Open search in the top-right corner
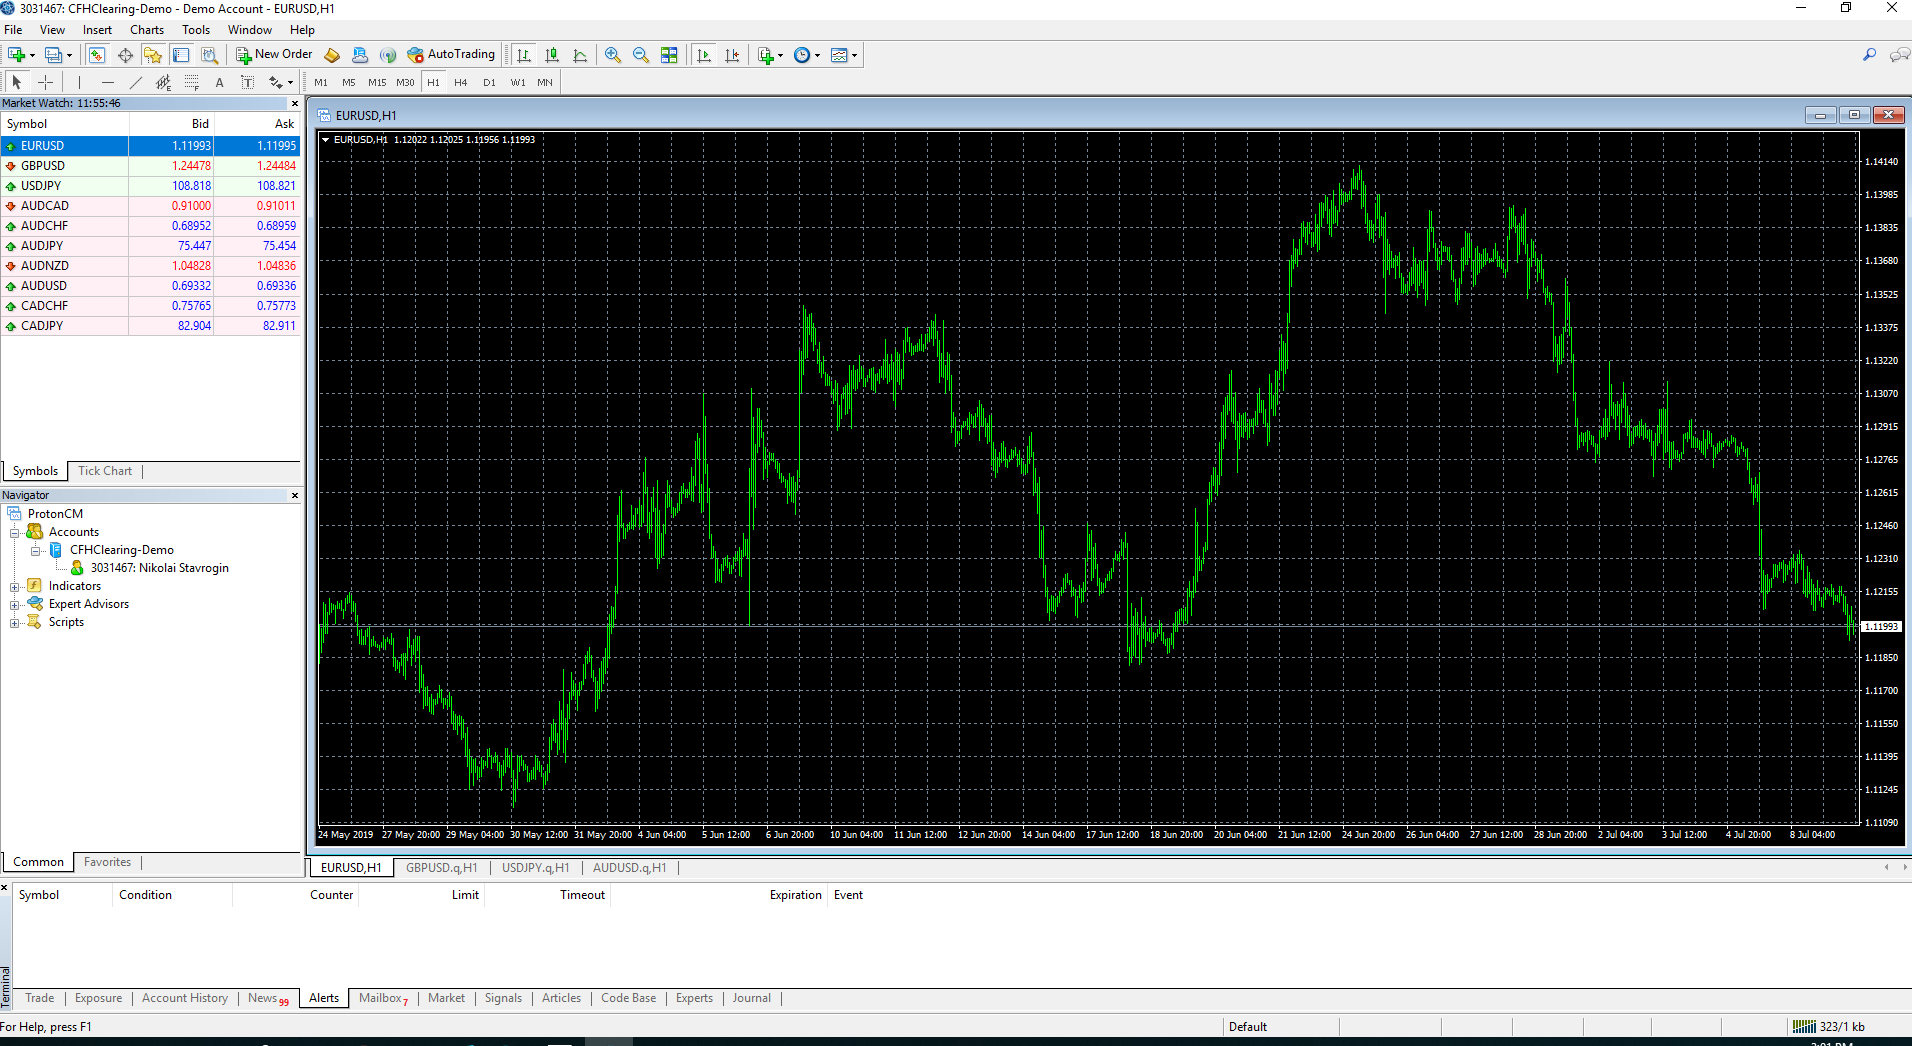Viewport: 1912px width, 1046px height. pyautogui.click(x=1869, y=55)
